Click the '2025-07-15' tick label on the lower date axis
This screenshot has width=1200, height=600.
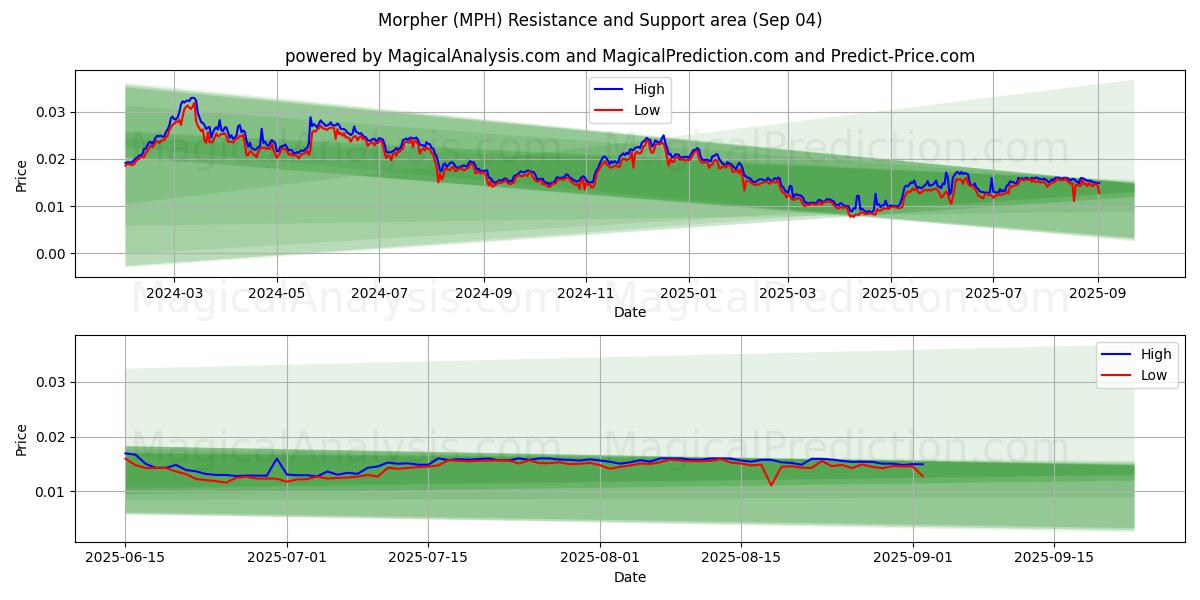tap(428, 559)
